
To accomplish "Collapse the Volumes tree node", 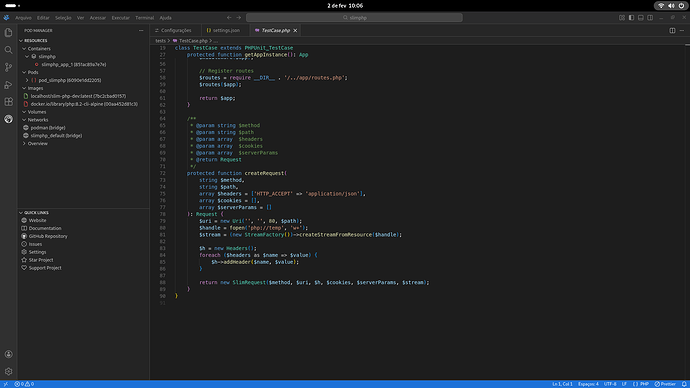I will 24,112.
